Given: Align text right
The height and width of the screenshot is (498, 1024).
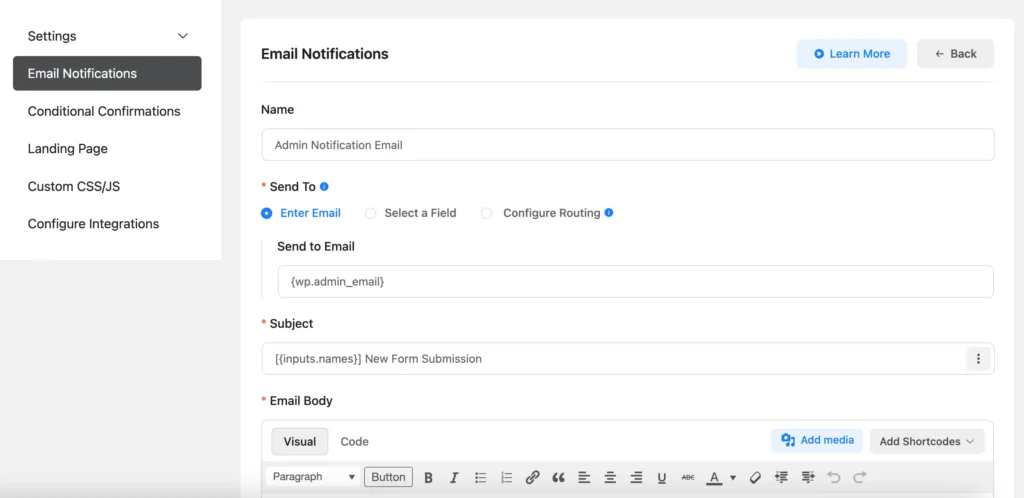Looking at the screenshot, I should [636, 477].
